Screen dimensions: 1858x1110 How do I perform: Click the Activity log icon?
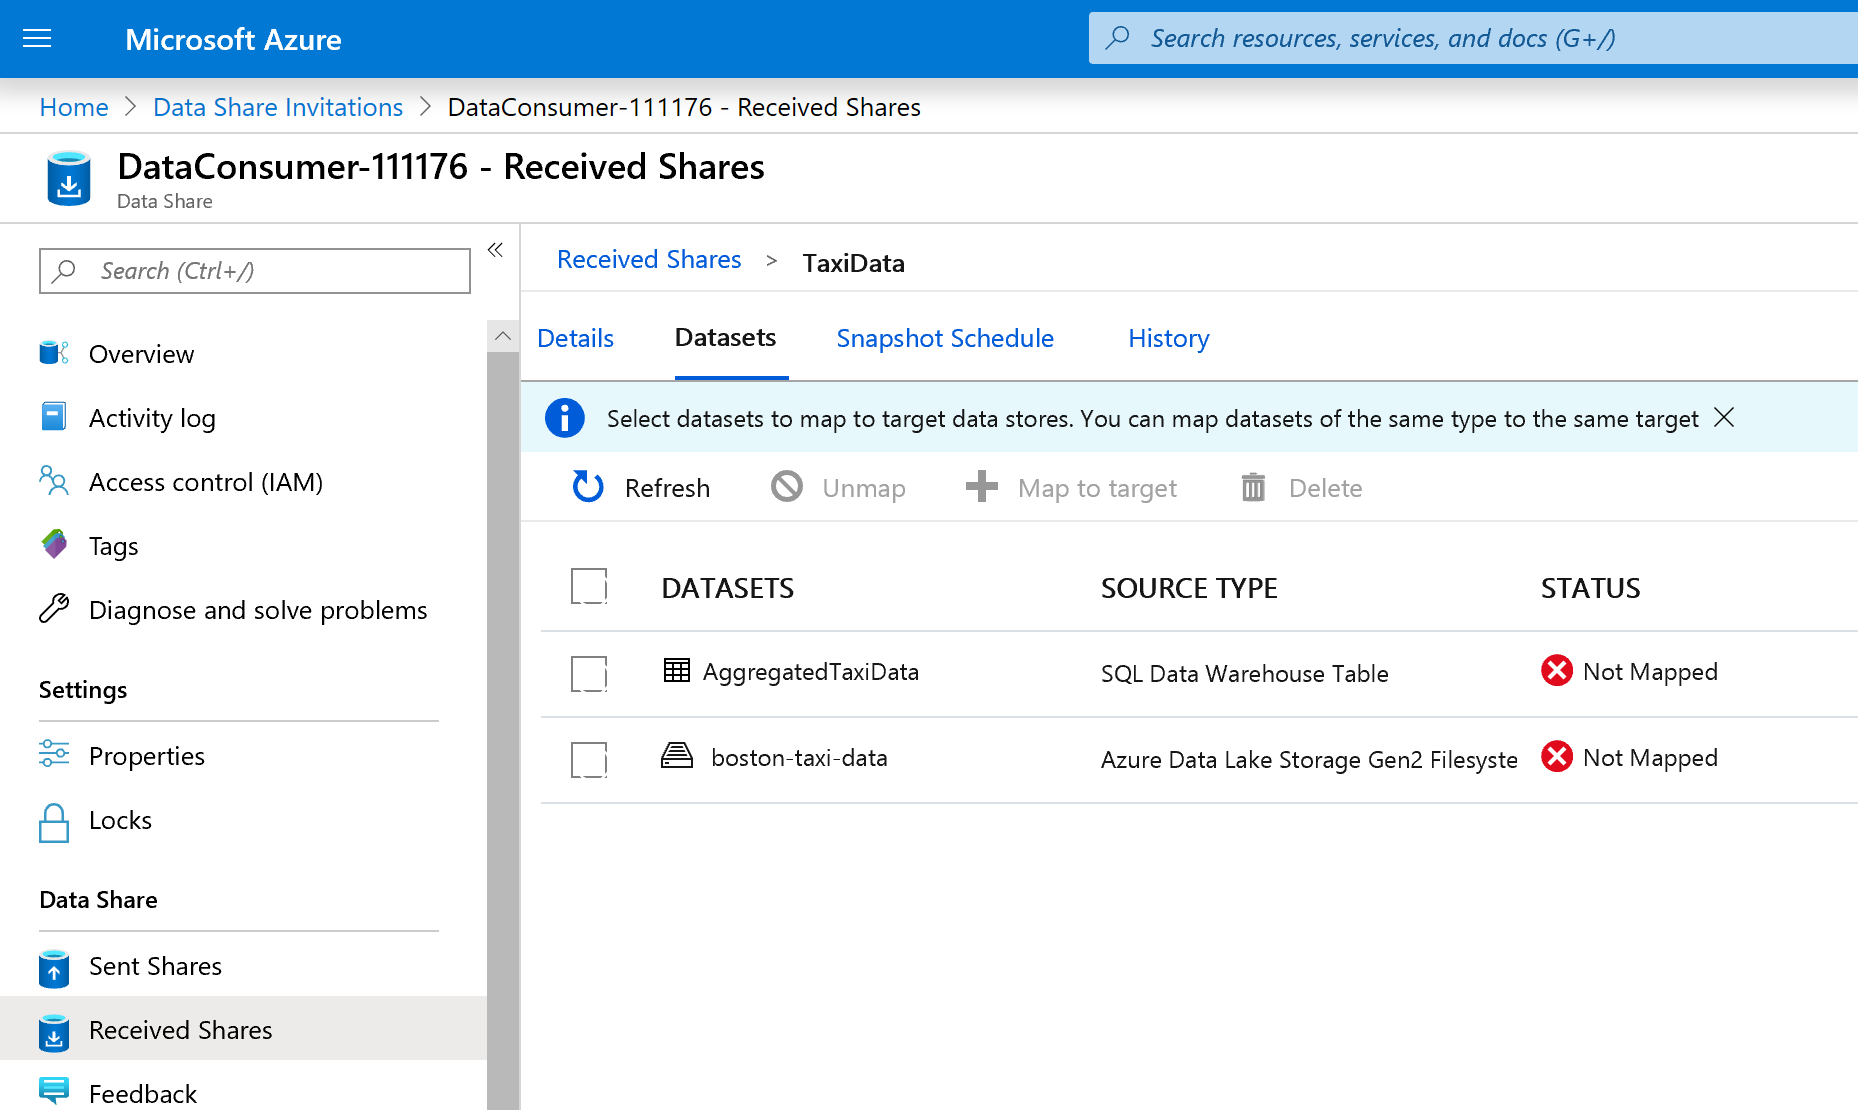54,417
